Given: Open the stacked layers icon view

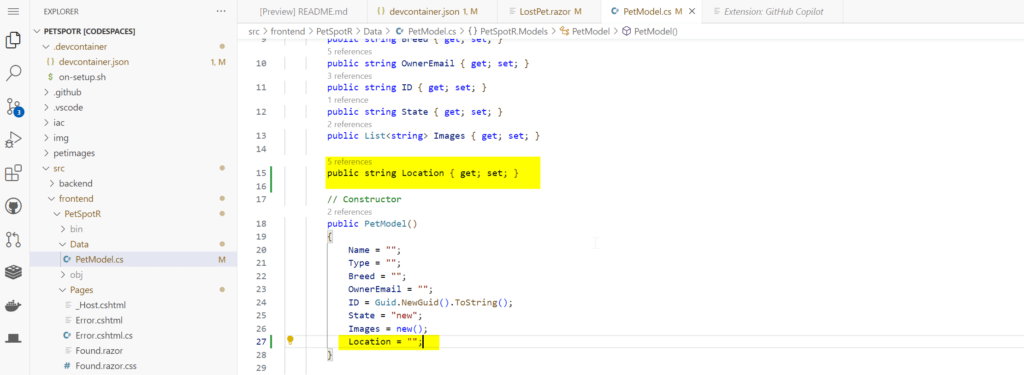Looking at the screenshot, I should (x=13, y=272).
